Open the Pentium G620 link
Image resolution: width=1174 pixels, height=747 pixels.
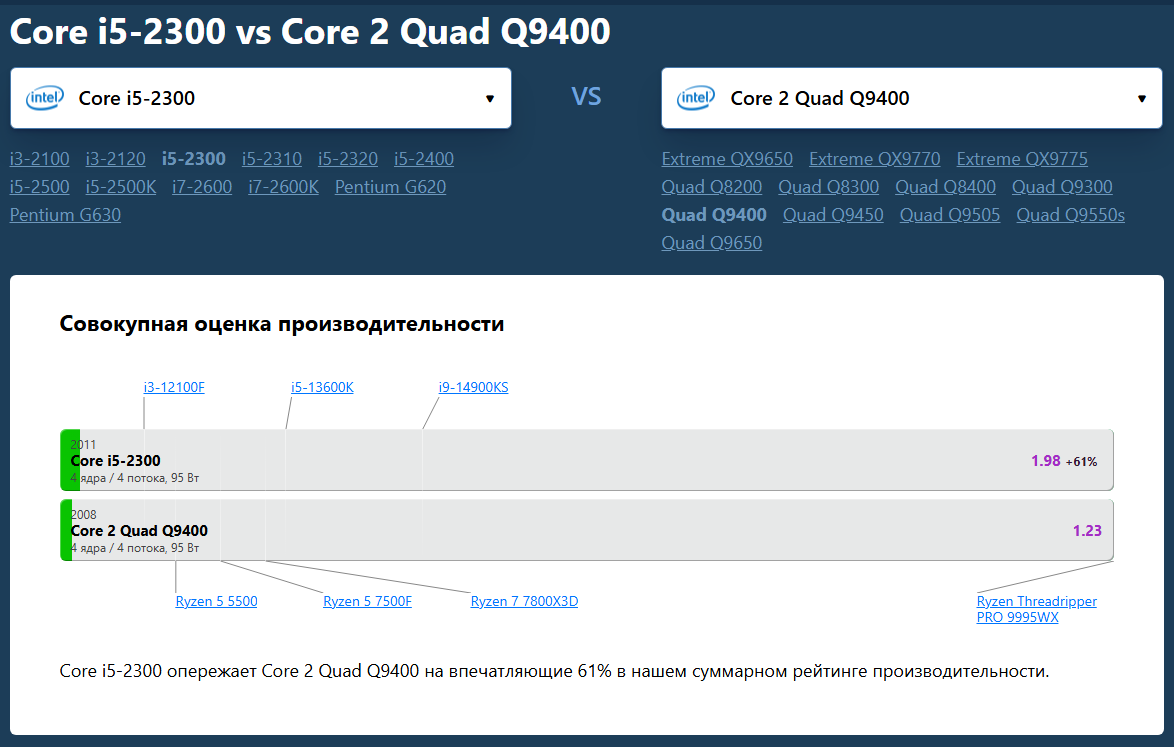point(390,186)
